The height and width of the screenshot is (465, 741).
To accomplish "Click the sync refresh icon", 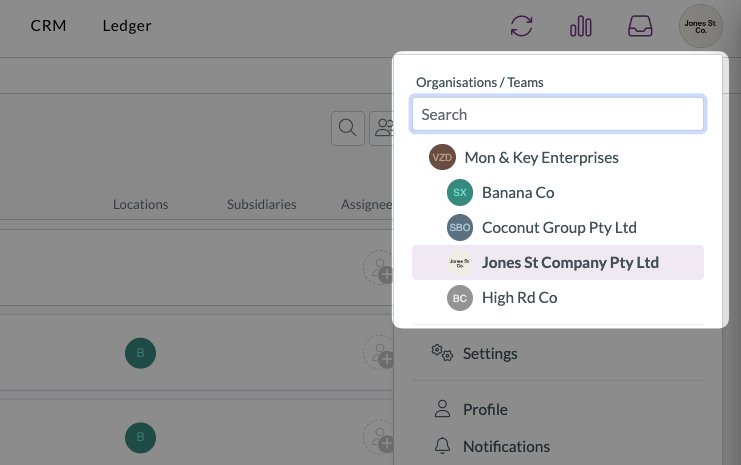I will coord(521,26).
